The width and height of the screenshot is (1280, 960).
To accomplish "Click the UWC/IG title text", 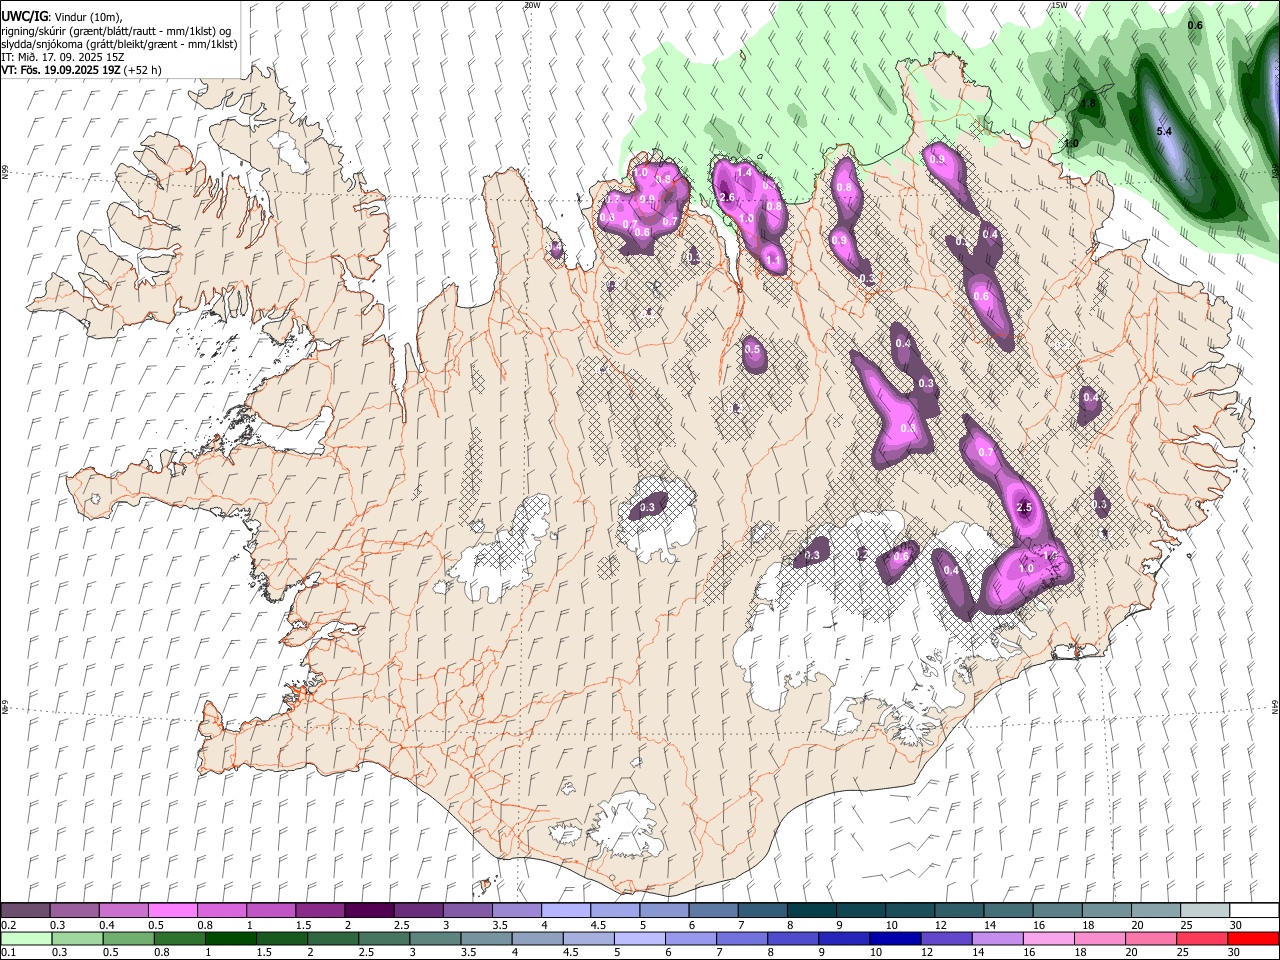I will click(x=24, y=16).
